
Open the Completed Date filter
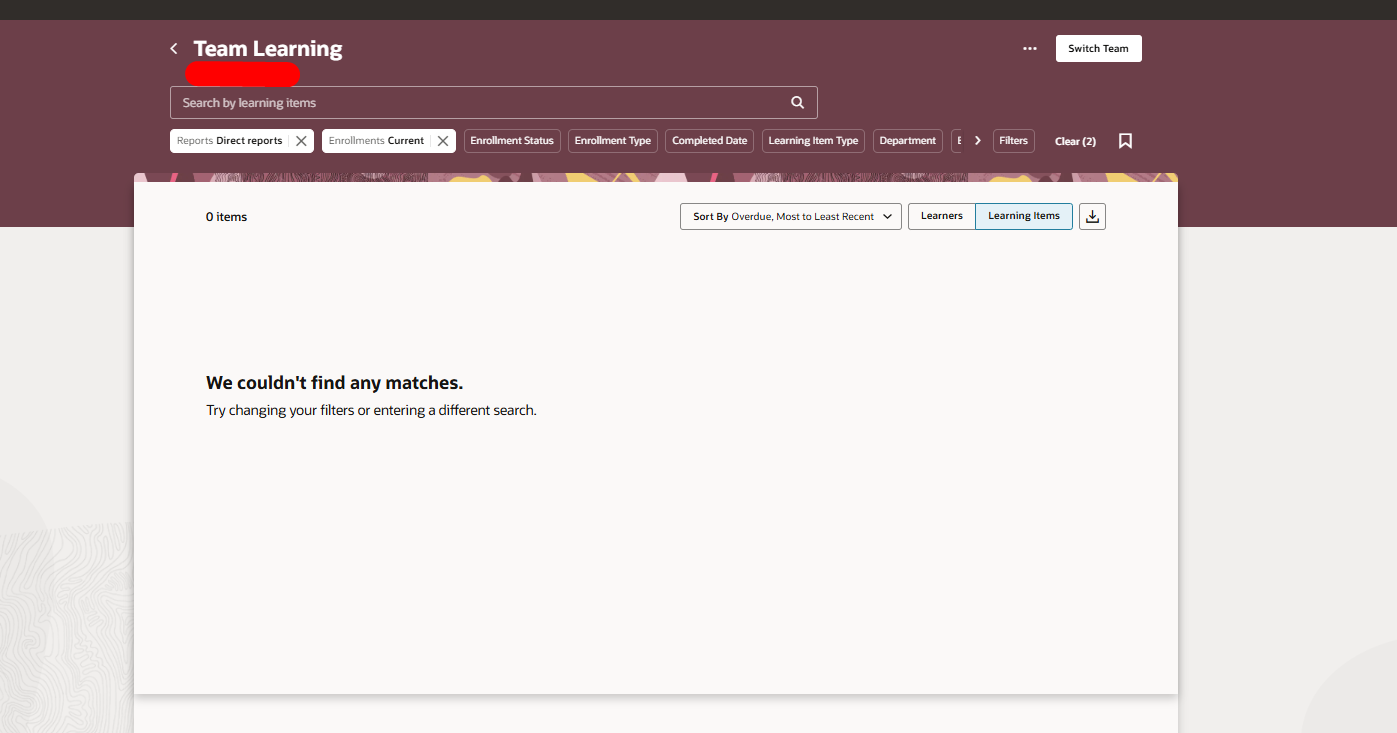click(x=710, y=141)
